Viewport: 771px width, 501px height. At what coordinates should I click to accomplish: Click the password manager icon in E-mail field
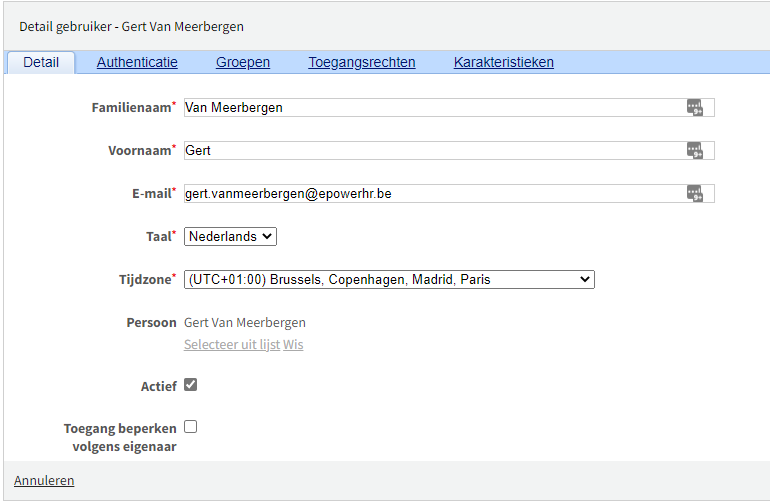click(x=695, y=193)
